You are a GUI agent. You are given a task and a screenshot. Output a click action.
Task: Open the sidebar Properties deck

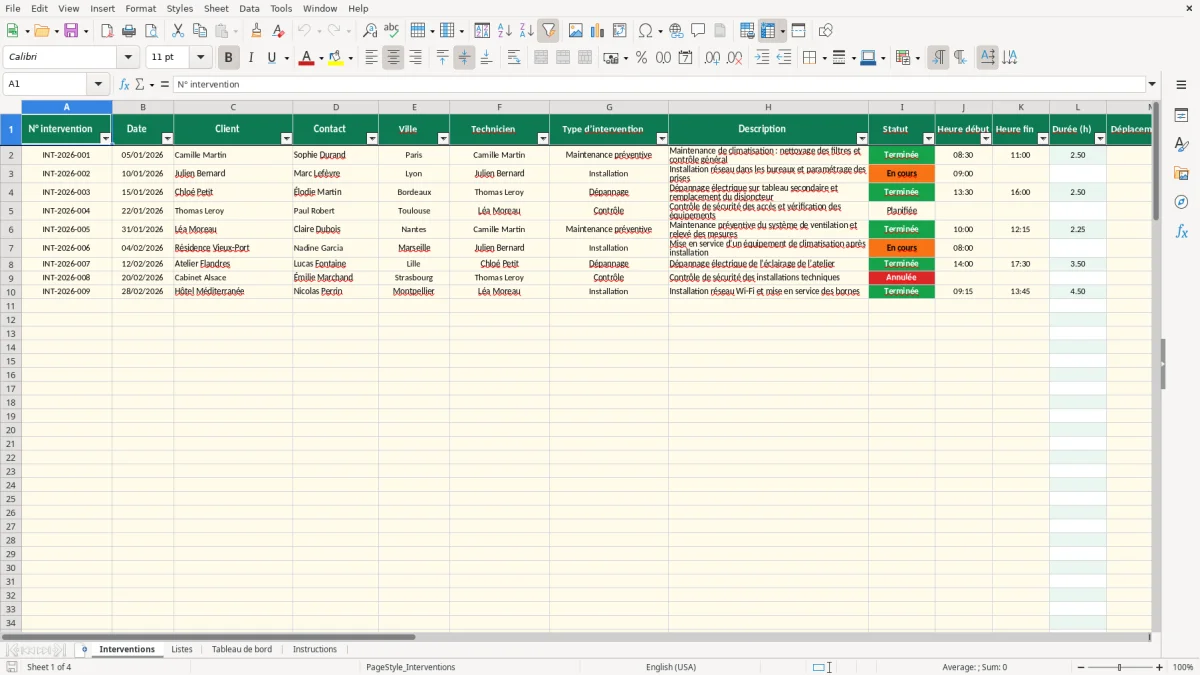[1181, 116]
